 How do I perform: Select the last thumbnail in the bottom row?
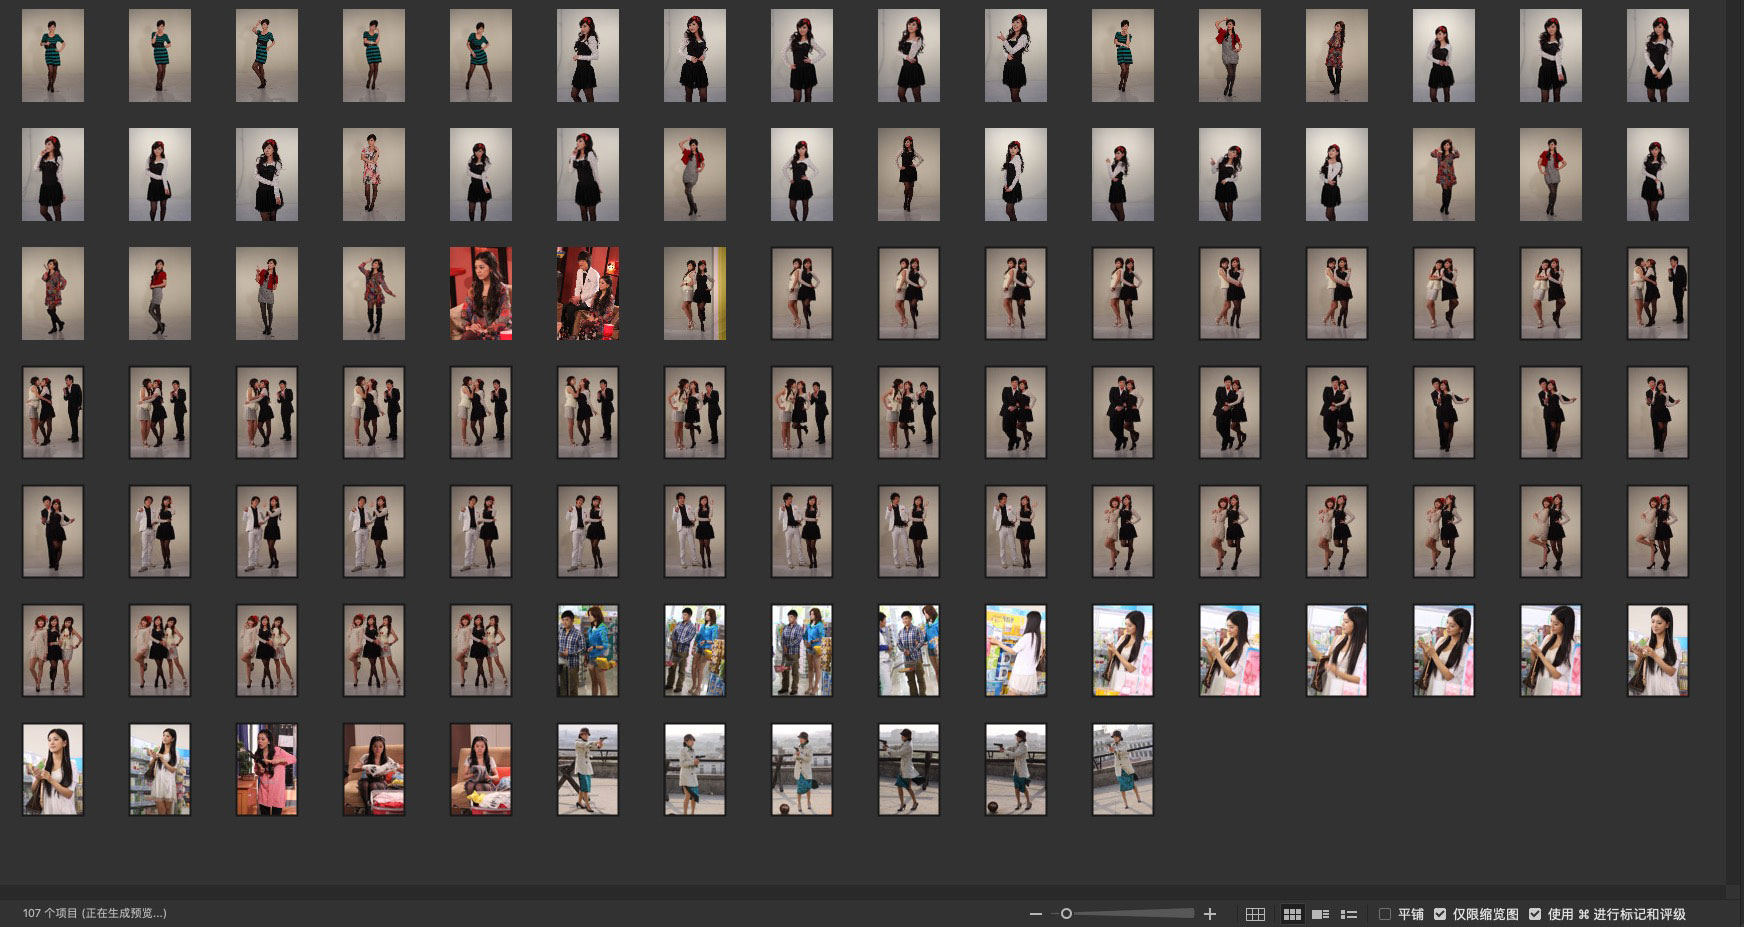click(x=1123, y=769)
